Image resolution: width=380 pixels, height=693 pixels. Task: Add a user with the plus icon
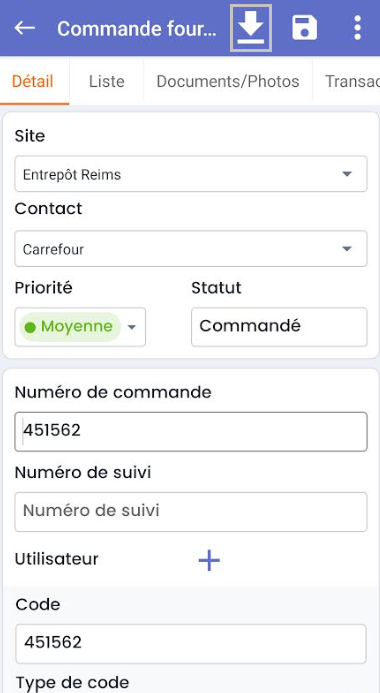pos(209,560)
